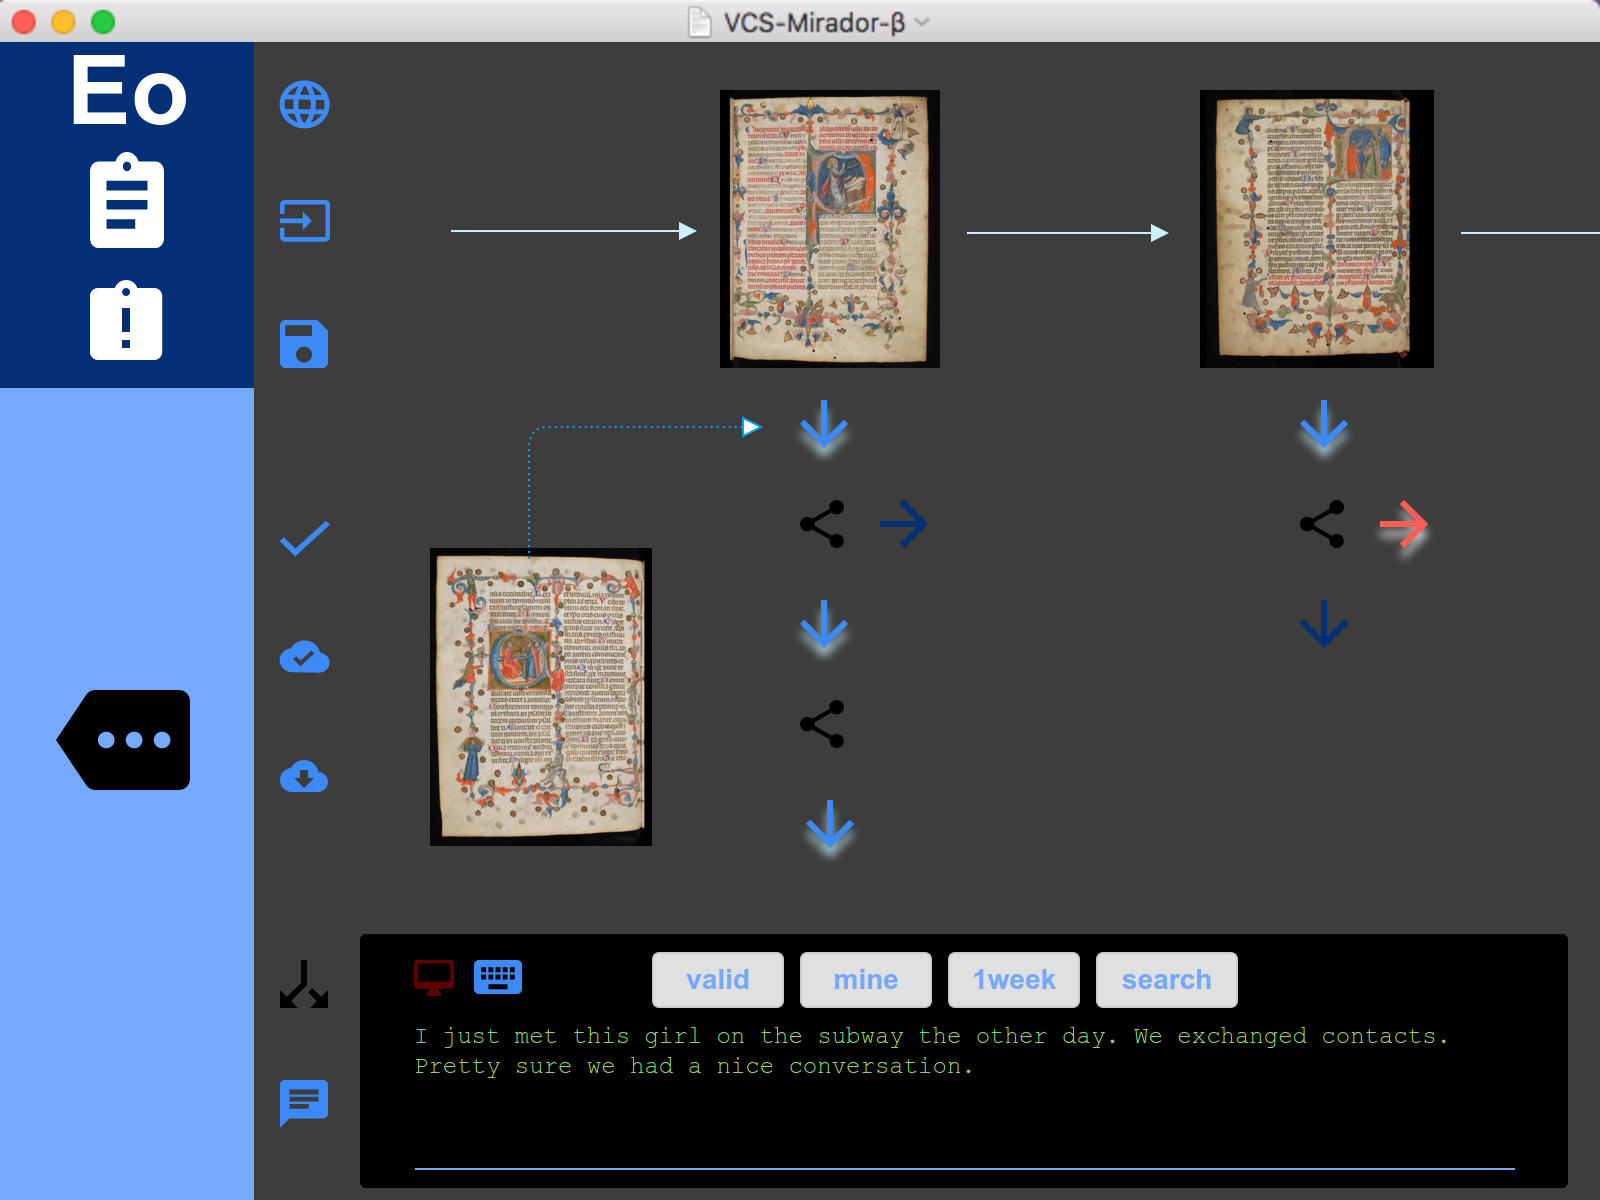Viewport: 1600px width, 1200px height.
Task: Click the import arrow-in-box icon
Action: click(x=305, y=221)
